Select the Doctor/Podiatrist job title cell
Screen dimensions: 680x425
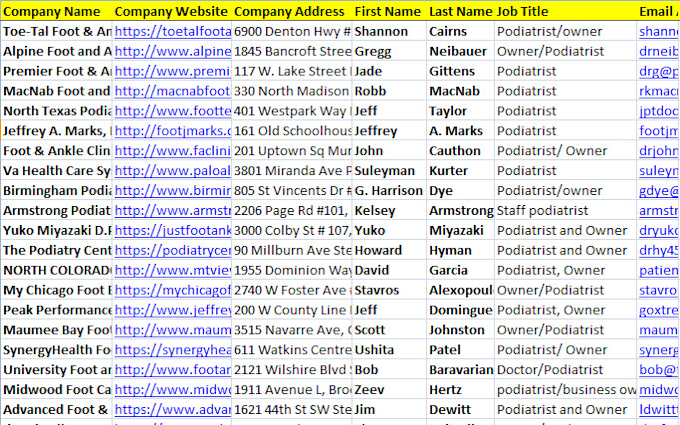(x=566, y=369)
